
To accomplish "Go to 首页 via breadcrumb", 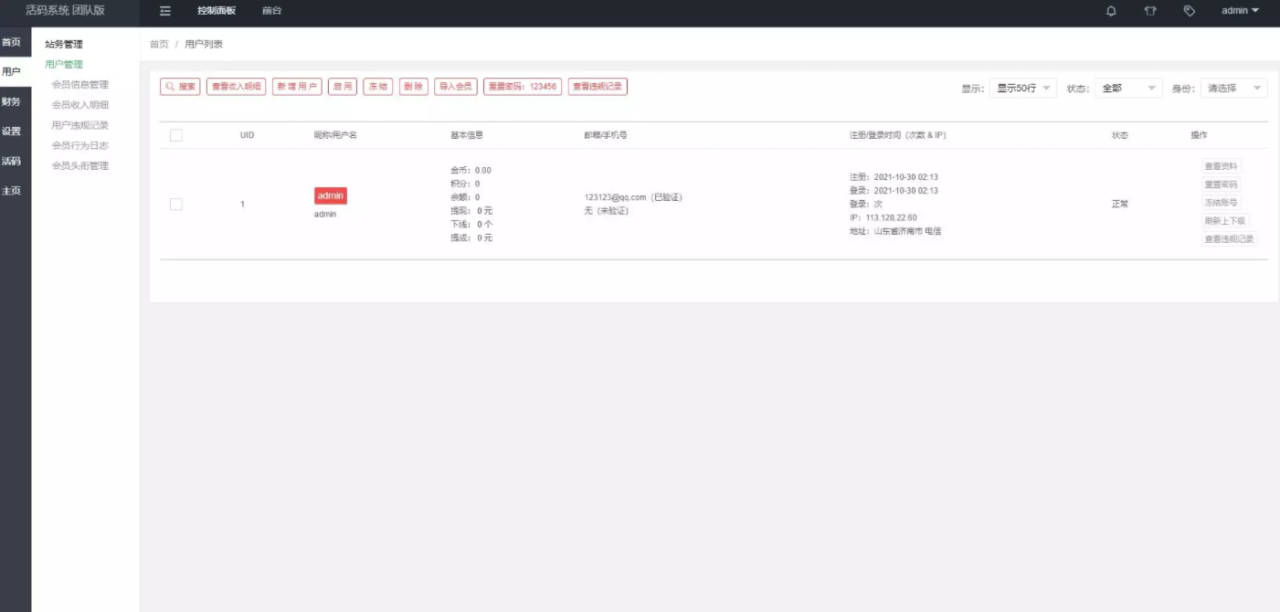I will (x=159, y=44).
